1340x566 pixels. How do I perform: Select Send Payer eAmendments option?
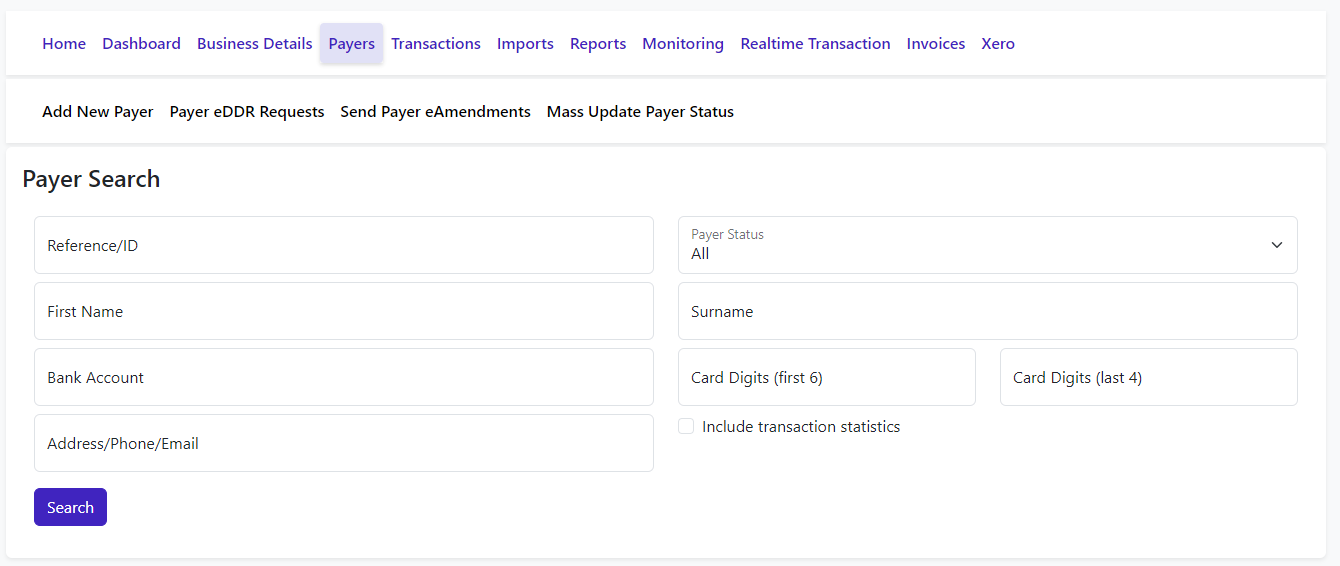[x=435, y=112]
